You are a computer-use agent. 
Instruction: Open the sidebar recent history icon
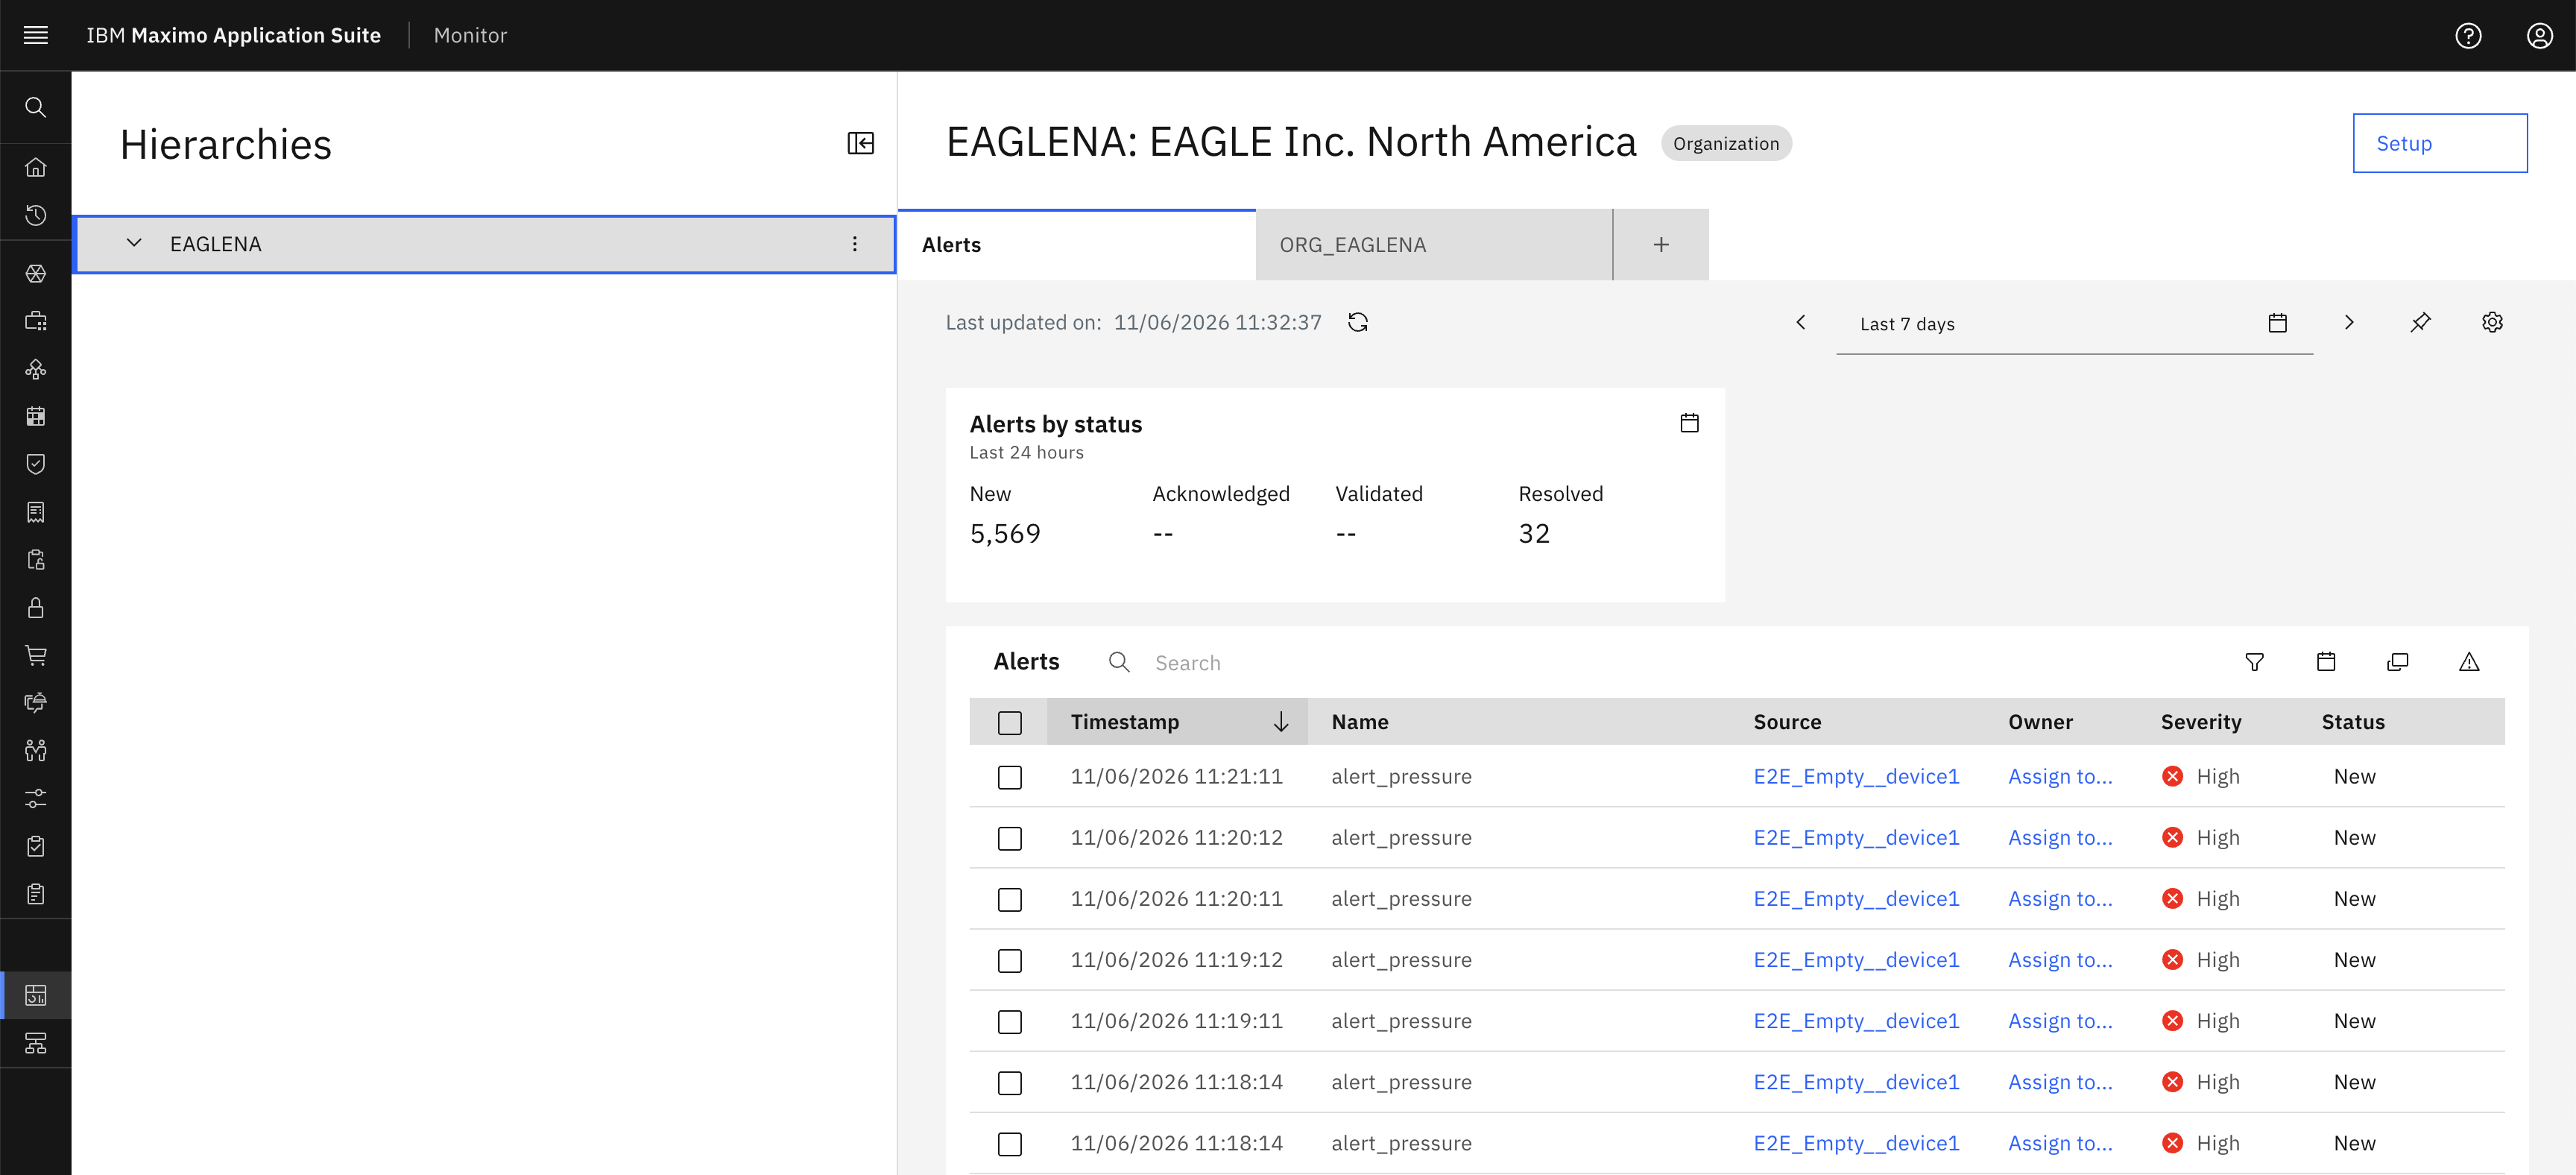(x=36, y=215)
